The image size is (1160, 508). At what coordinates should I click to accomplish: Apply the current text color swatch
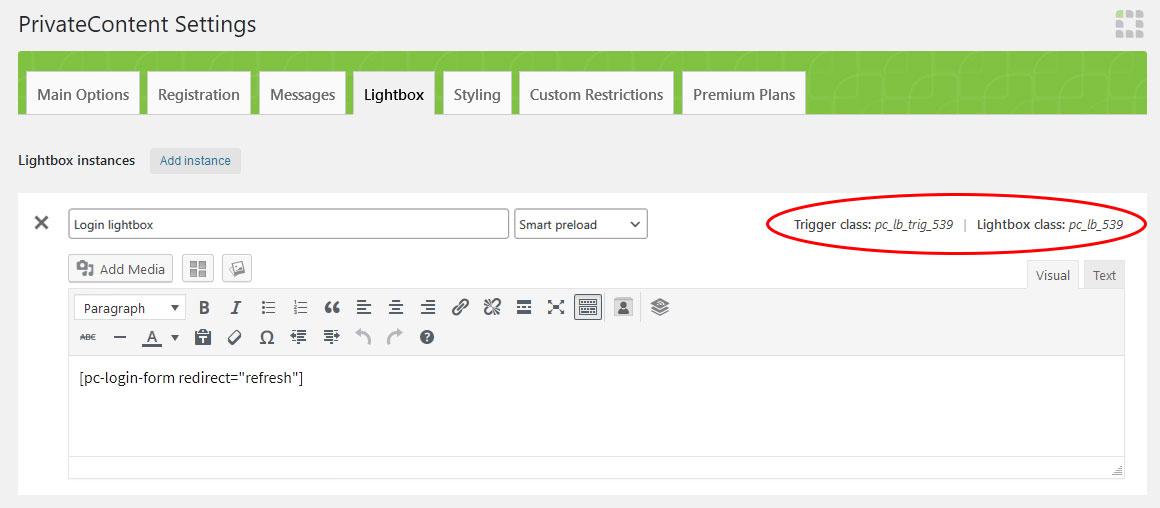pyautogui.click(x=152, y=338)
